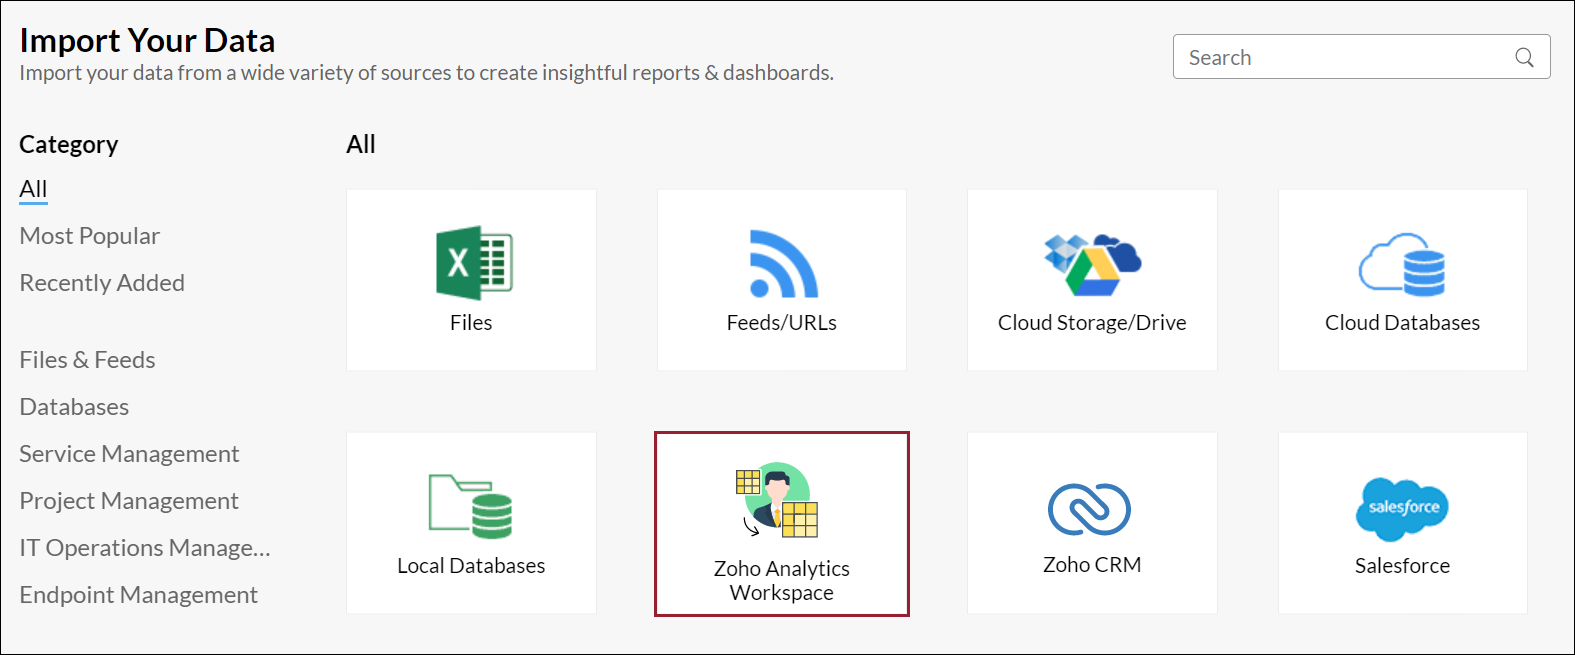Select the Endpoint Management category
The width and height of the screenshot is (1575, 655).
[138, 595]
